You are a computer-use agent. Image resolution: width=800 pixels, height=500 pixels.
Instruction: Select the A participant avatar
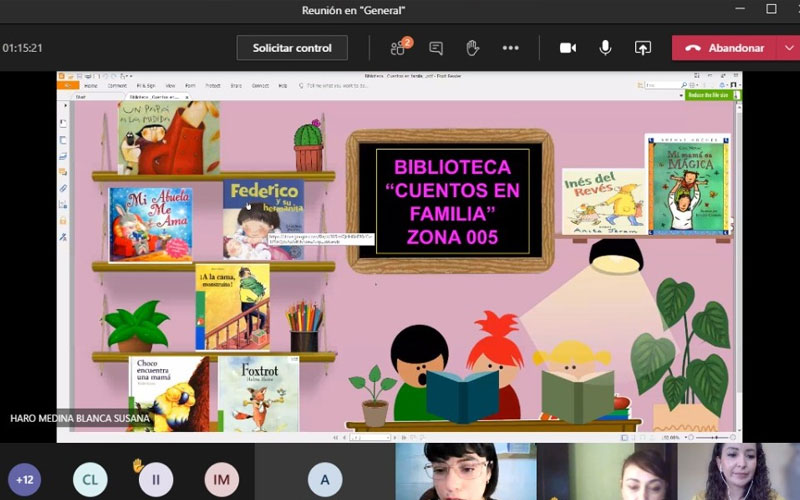[324, 480]
